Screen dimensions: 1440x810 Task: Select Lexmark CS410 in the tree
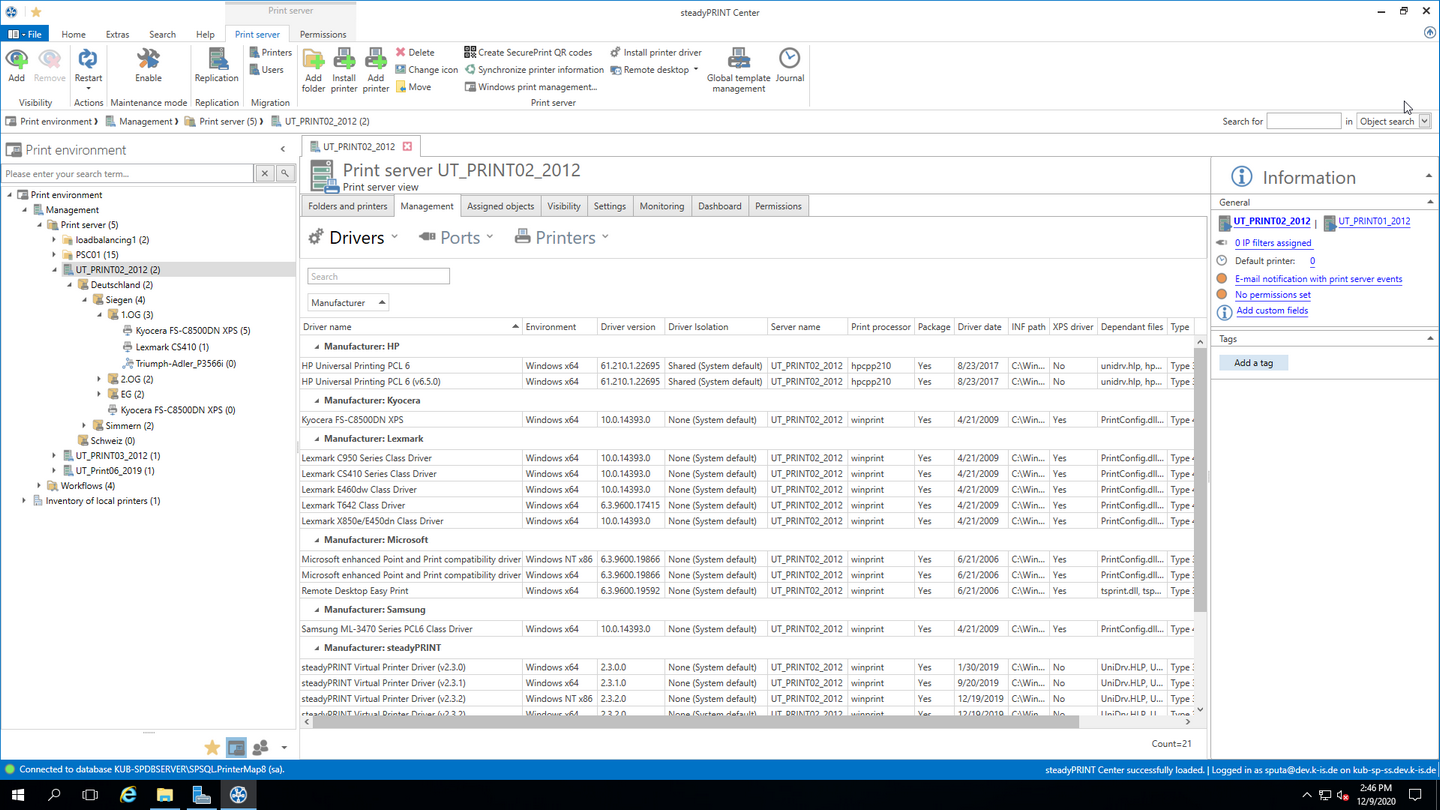pos(172,347)
